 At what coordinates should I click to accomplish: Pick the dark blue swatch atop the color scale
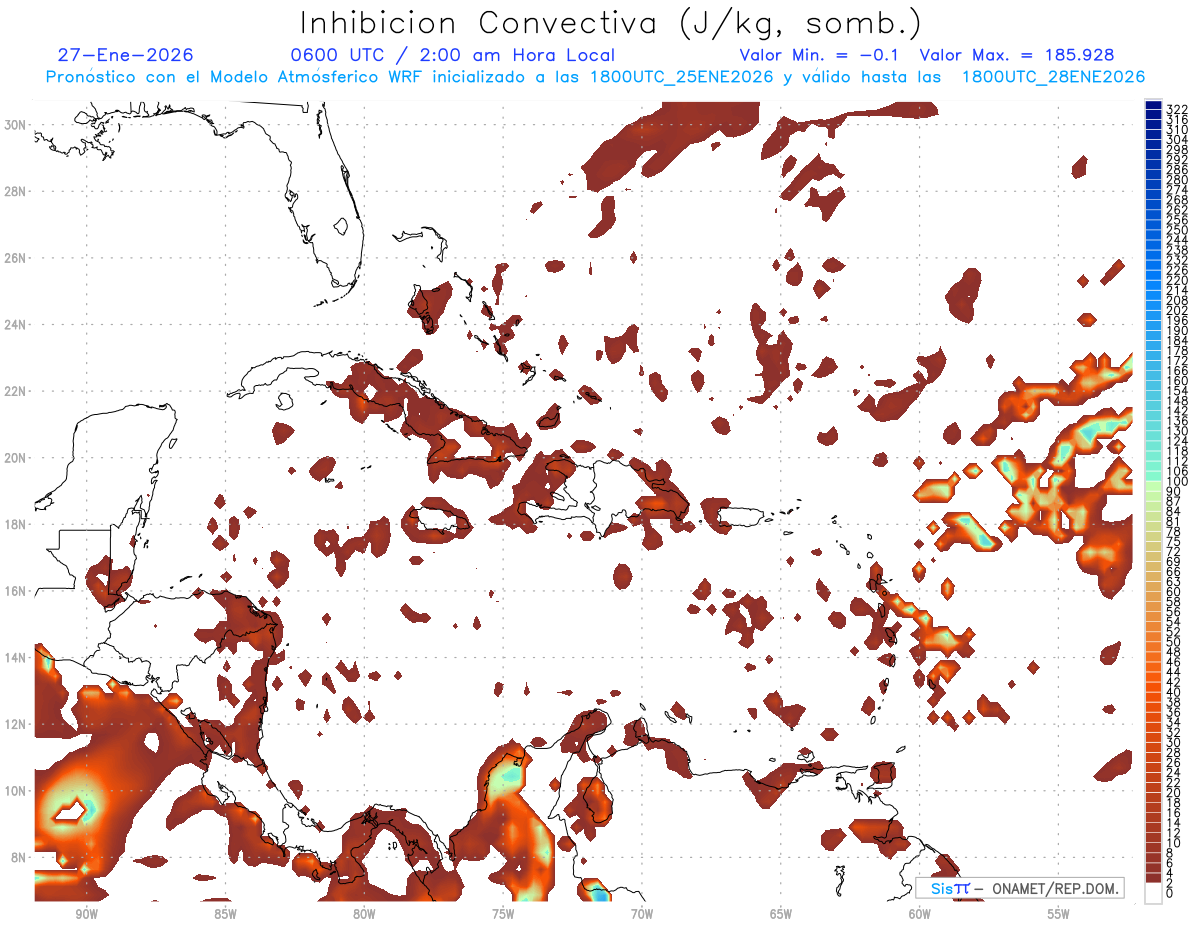tap(1153, 105)
